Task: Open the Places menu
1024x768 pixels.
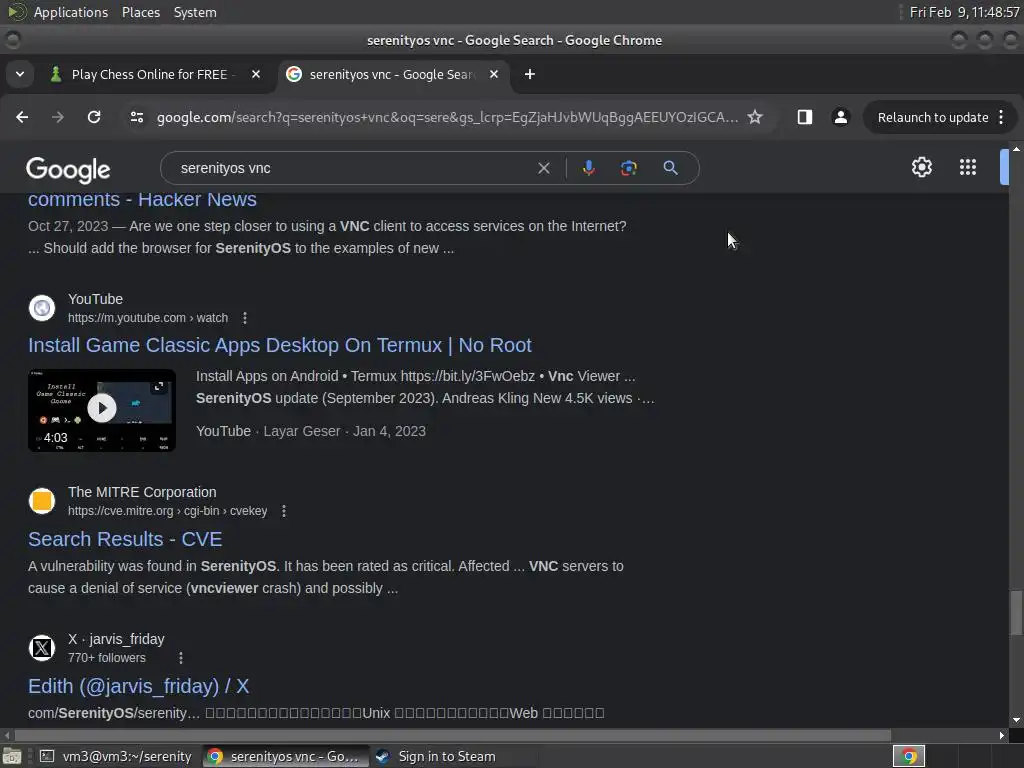Action: [140, 12]
